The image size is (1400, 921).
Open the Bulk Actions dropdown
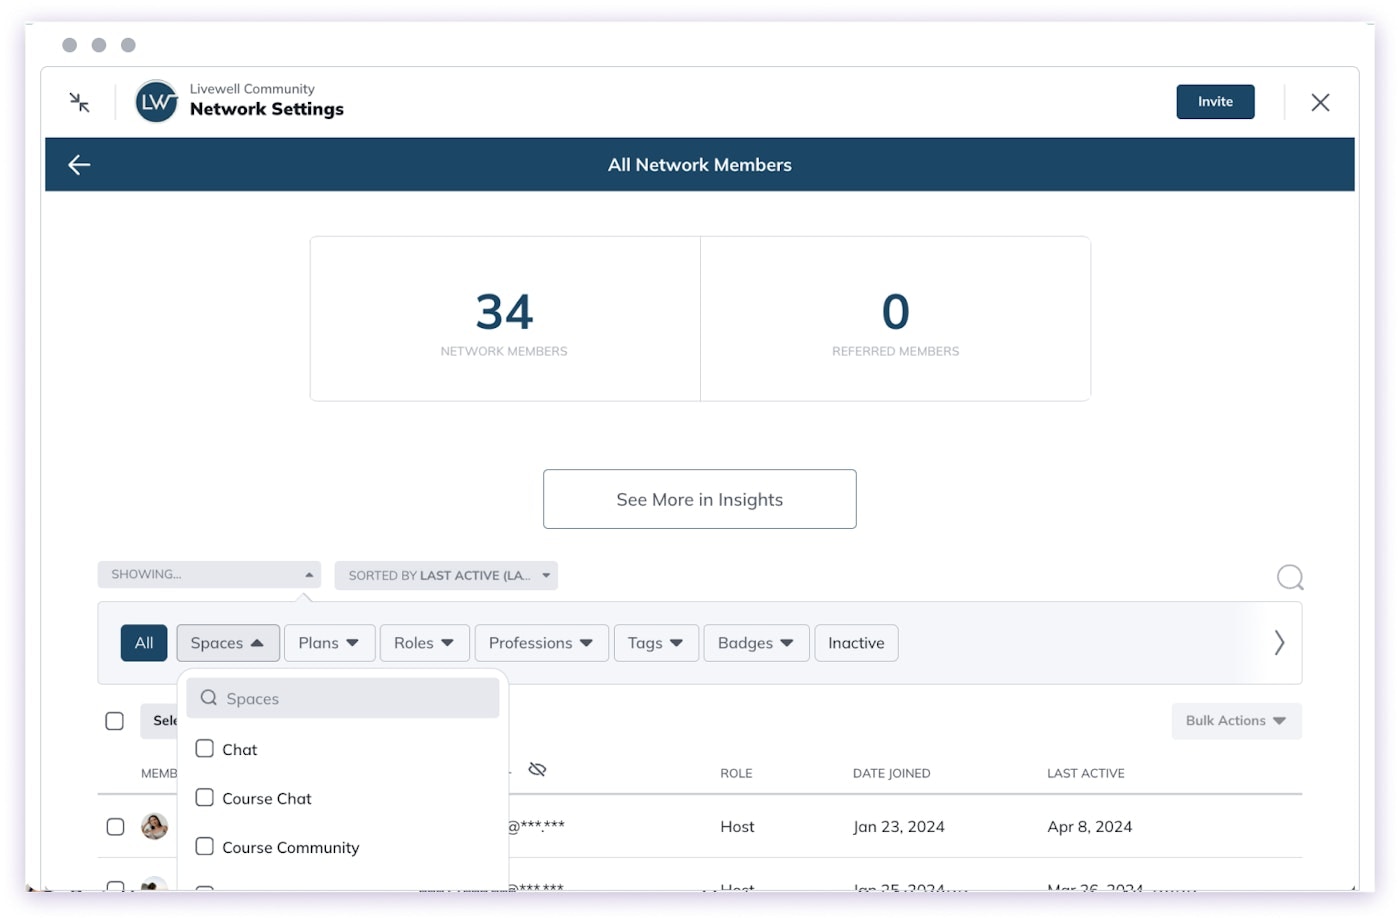click(1236, 721)
